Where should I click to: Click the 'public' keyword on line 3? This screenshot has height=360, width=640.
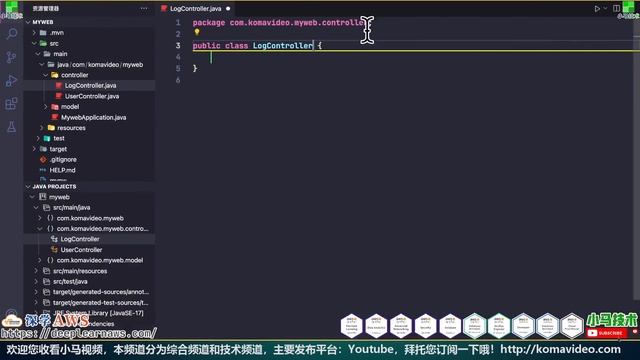click(x=206, y=46)
